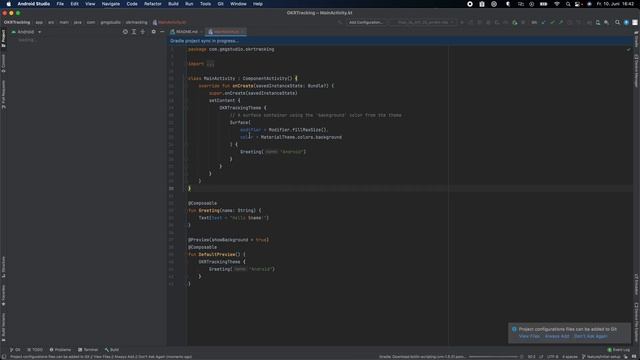The height and width of the screenshot is (360, 640).
Task: Click Select Opened File target icon
Action: coord(125,32)
